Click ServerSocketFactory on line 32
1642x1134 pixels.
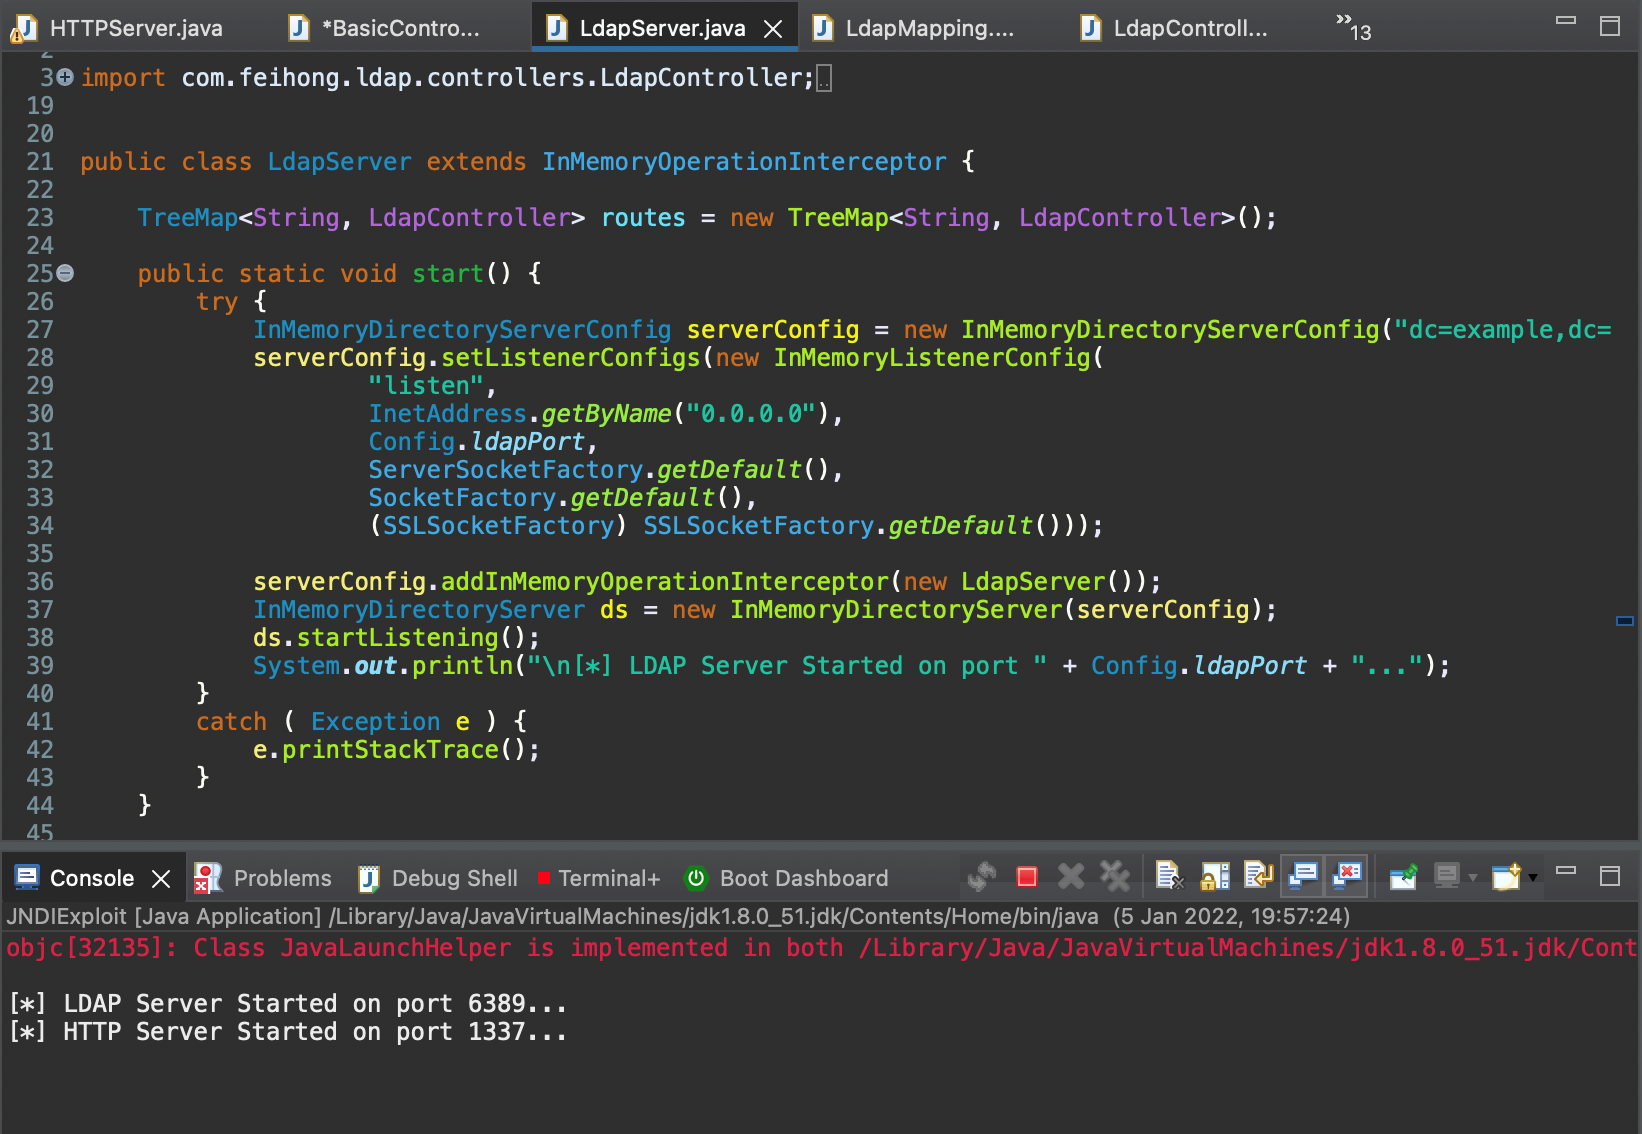point(505,470)
